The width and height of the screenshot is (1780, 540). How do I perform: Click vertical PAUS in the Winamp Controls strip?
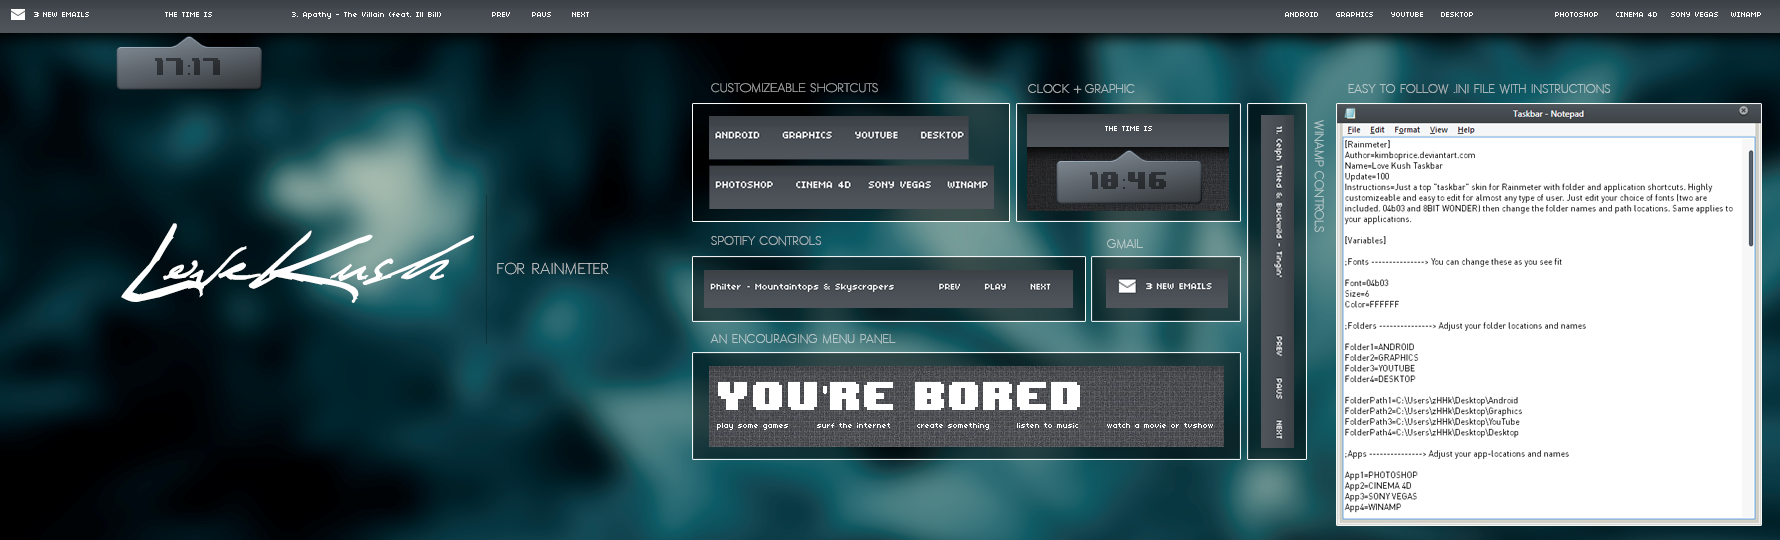[x=1278, y=388]
